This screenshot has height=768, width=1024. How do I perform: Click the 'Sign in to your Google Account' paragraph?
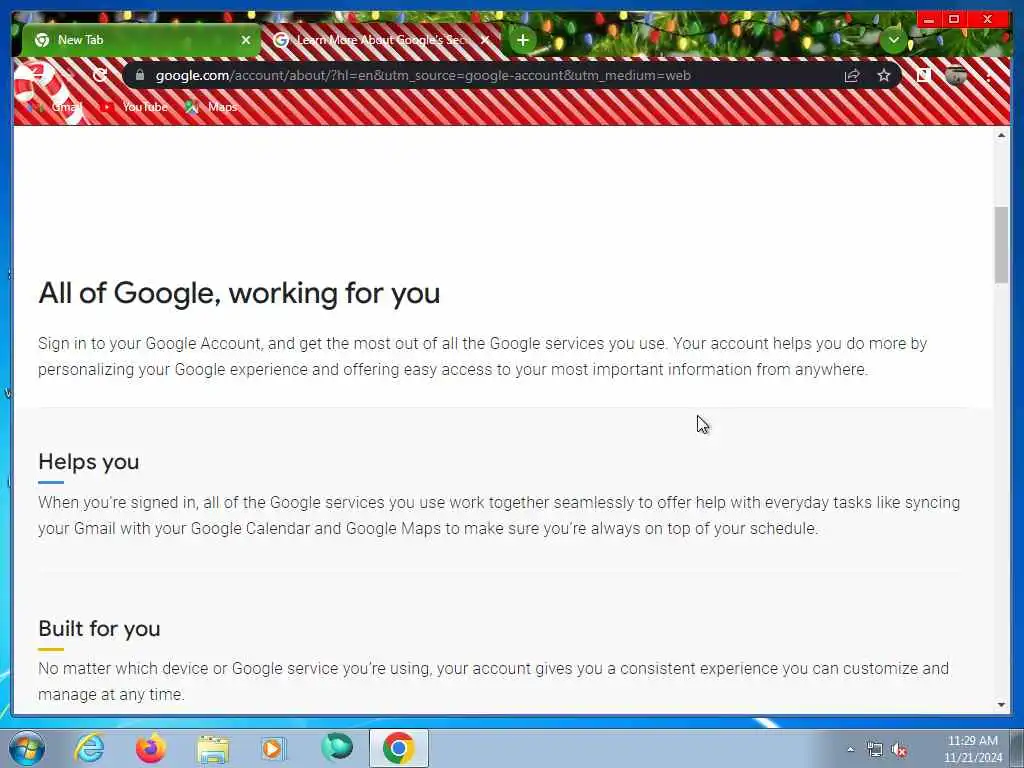pyautogui.click(x=483, y=357)
